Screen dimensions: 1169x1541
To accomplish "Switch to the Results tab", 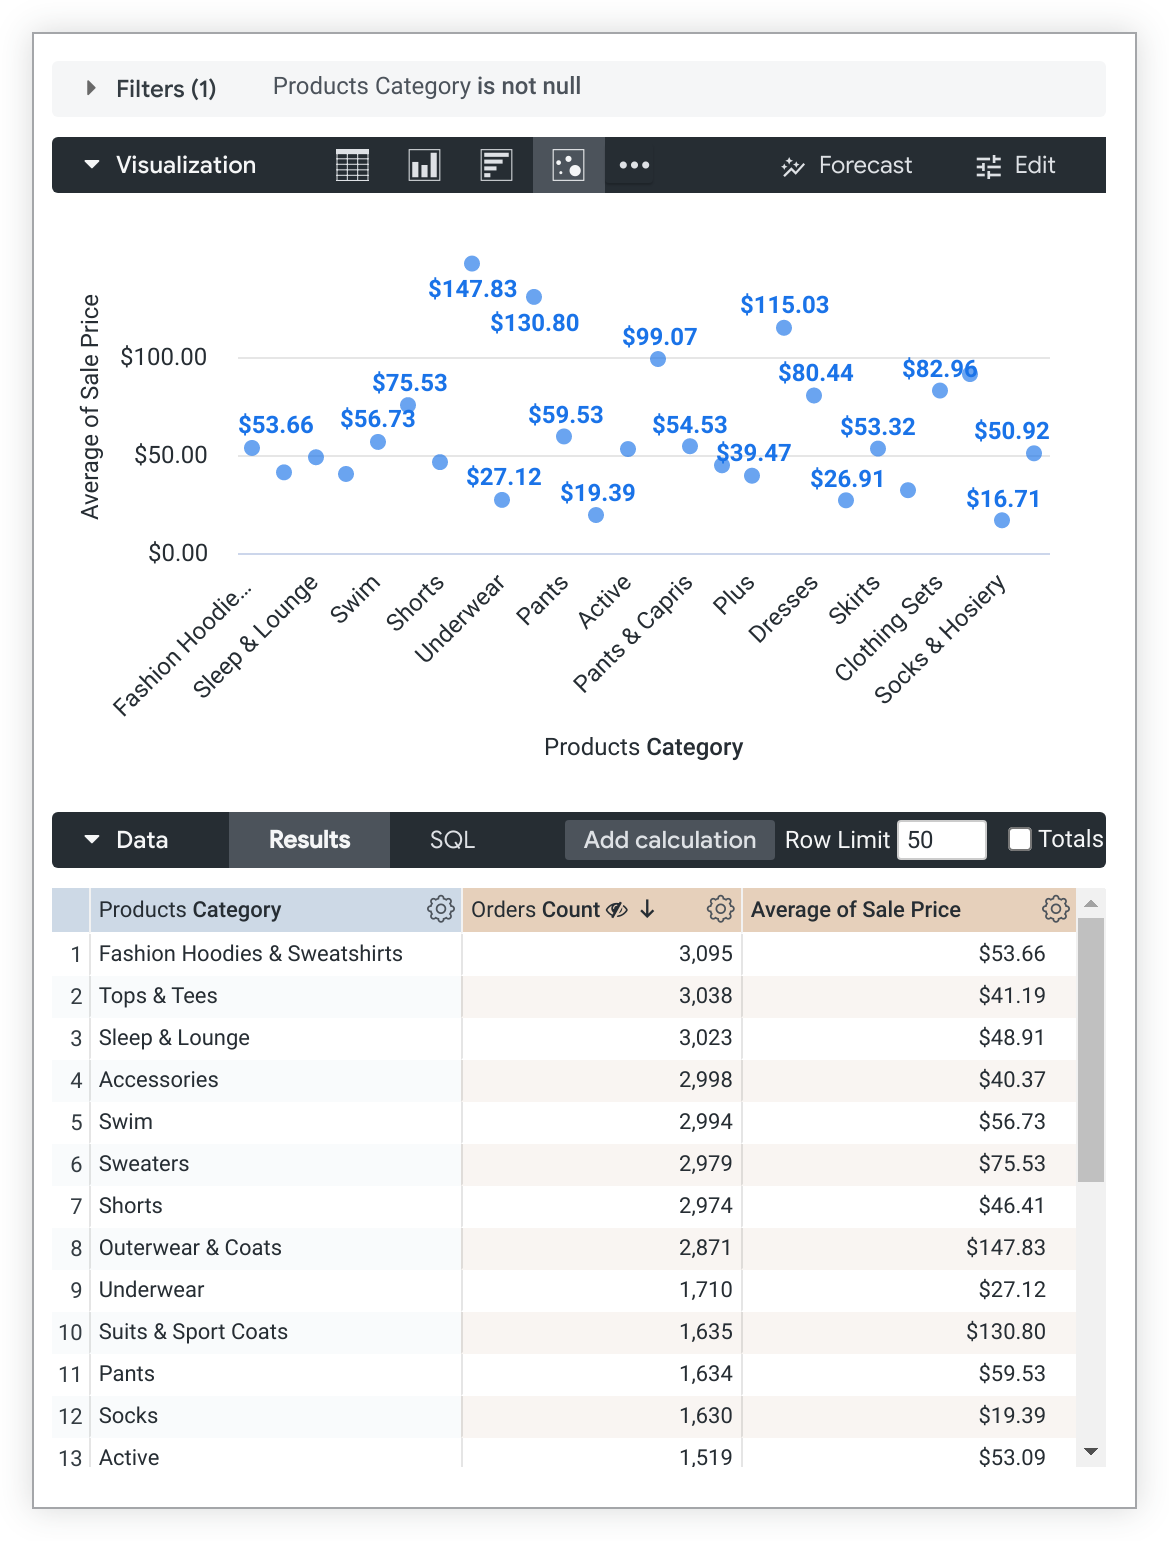I will click(x=308, y=840).
